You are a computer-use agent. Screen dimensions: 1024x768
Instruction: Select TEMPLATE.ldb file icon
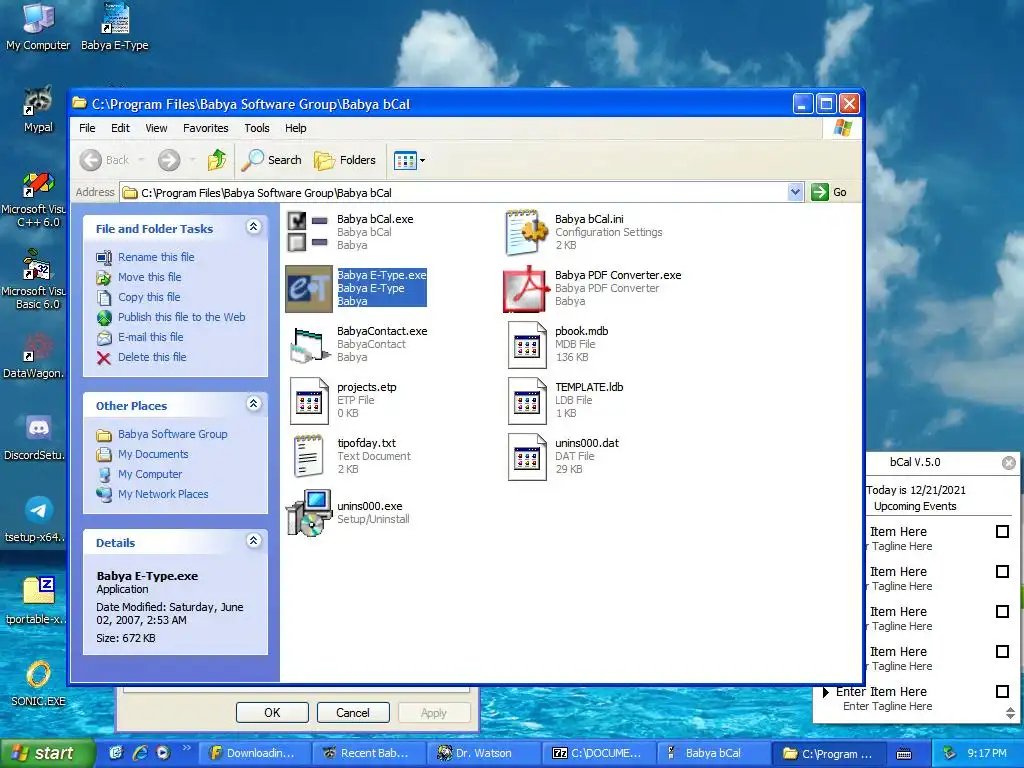pos(527,400)
